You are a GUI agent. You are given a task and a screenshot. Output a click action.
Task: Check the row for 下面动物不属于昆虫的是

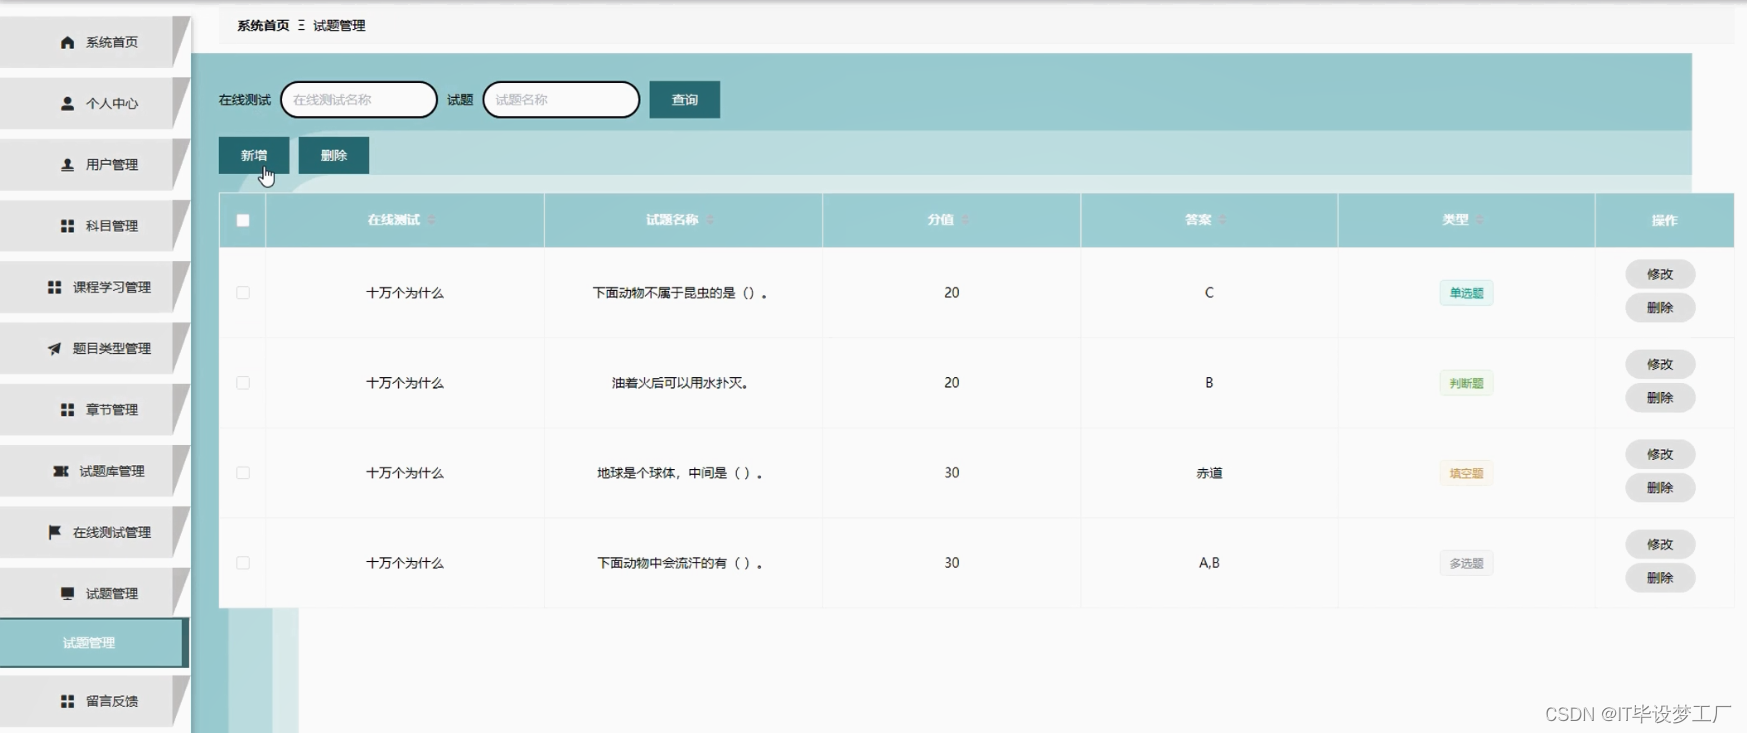click(x=243, y=293)
